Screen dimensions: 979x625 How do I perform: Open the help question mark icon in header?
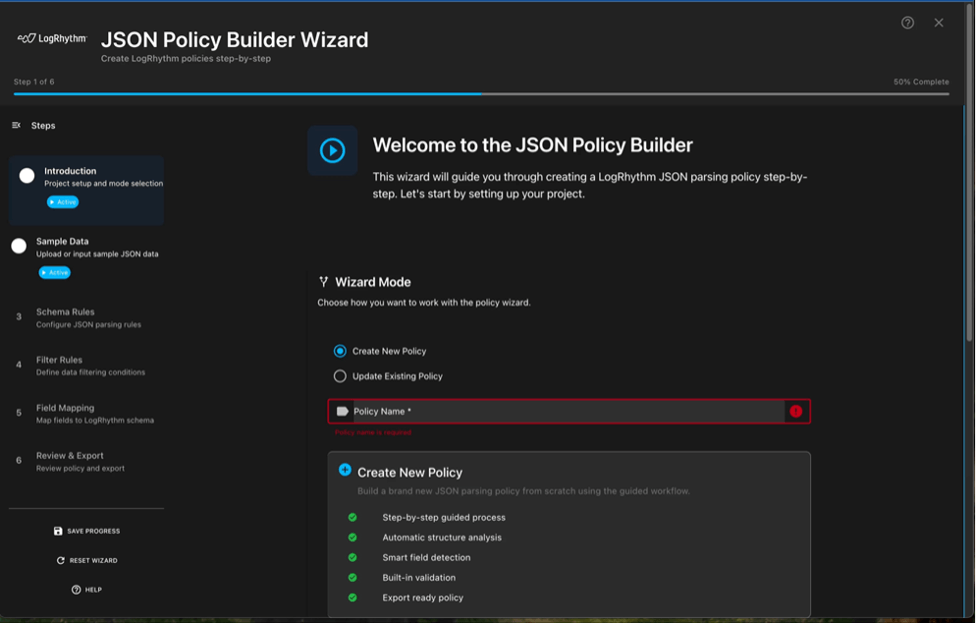click(x=906, y=22)
